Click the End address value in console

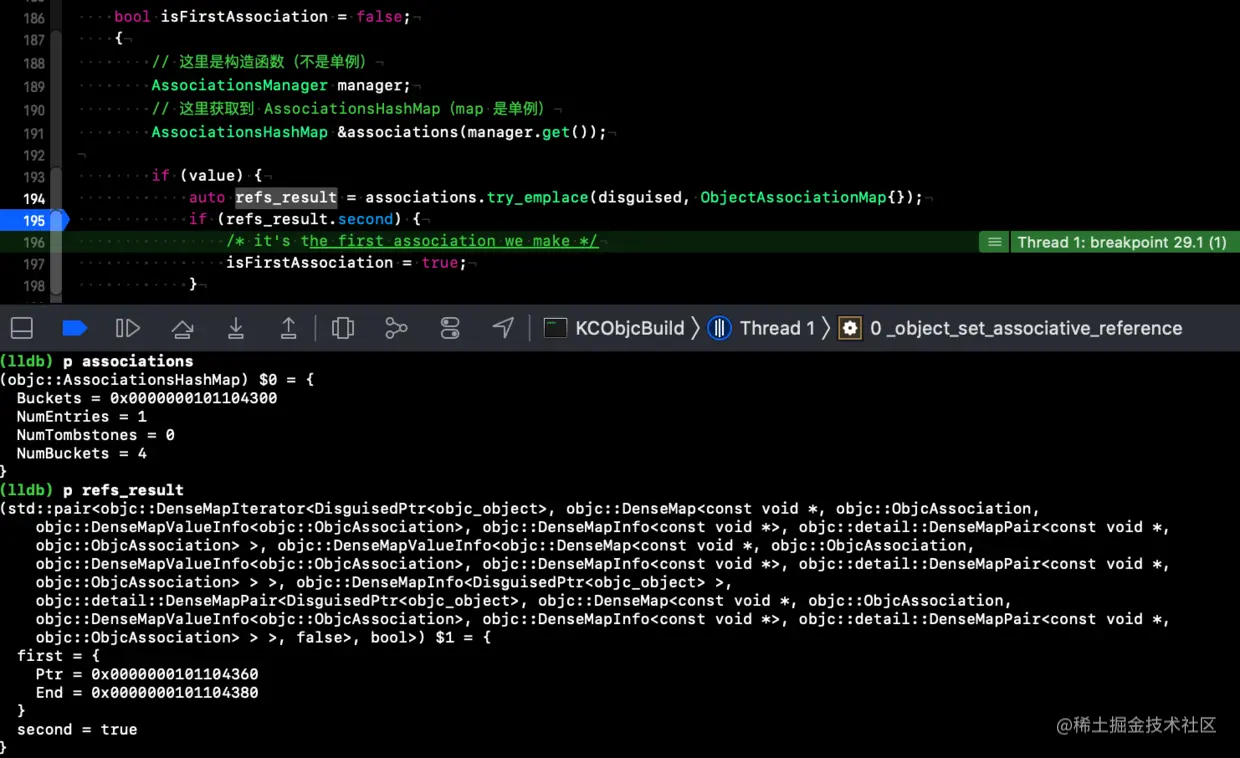coord(175,692)
